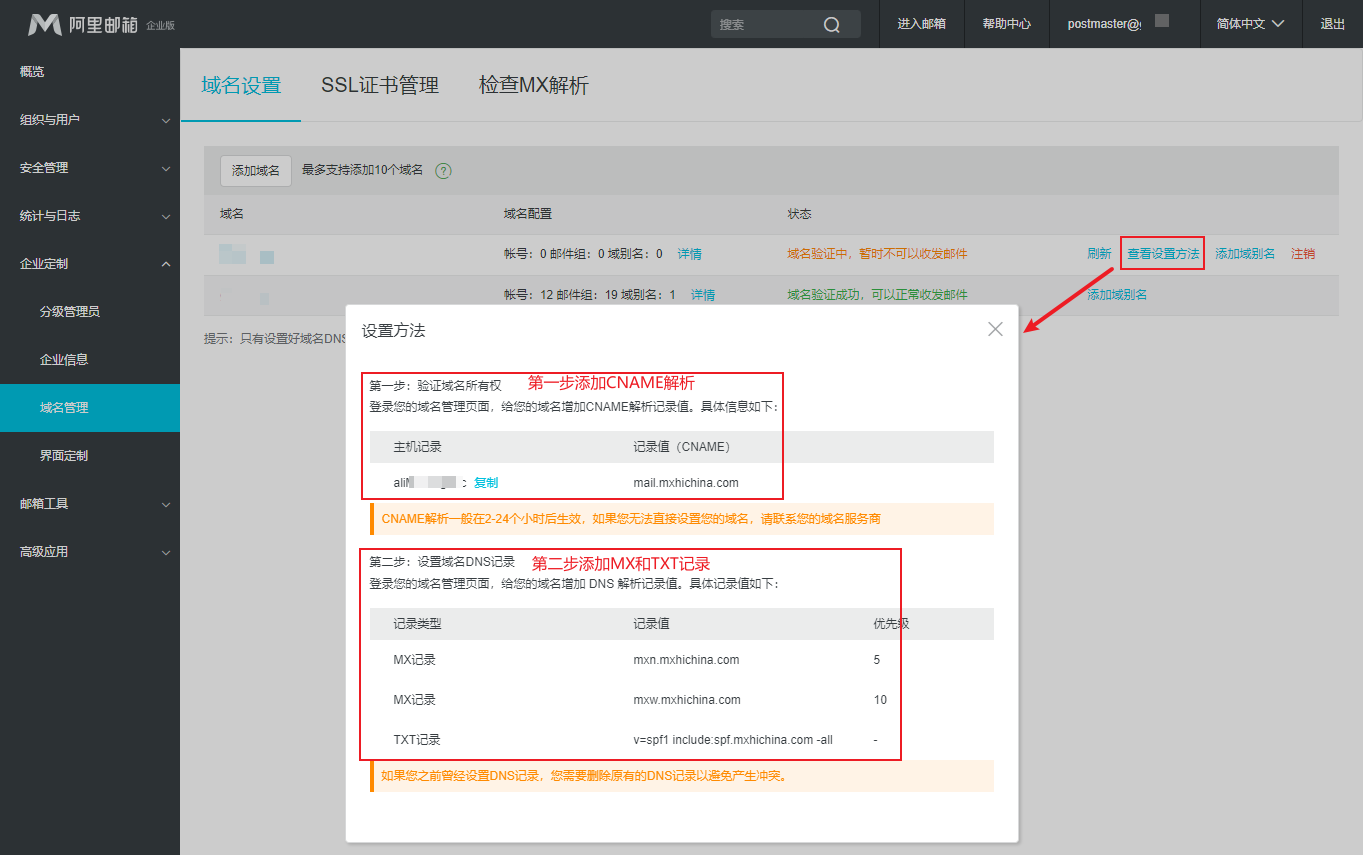
Task: Click the 设置方法 dialog title
Action: pyautogui.click(x=394, y=331)
